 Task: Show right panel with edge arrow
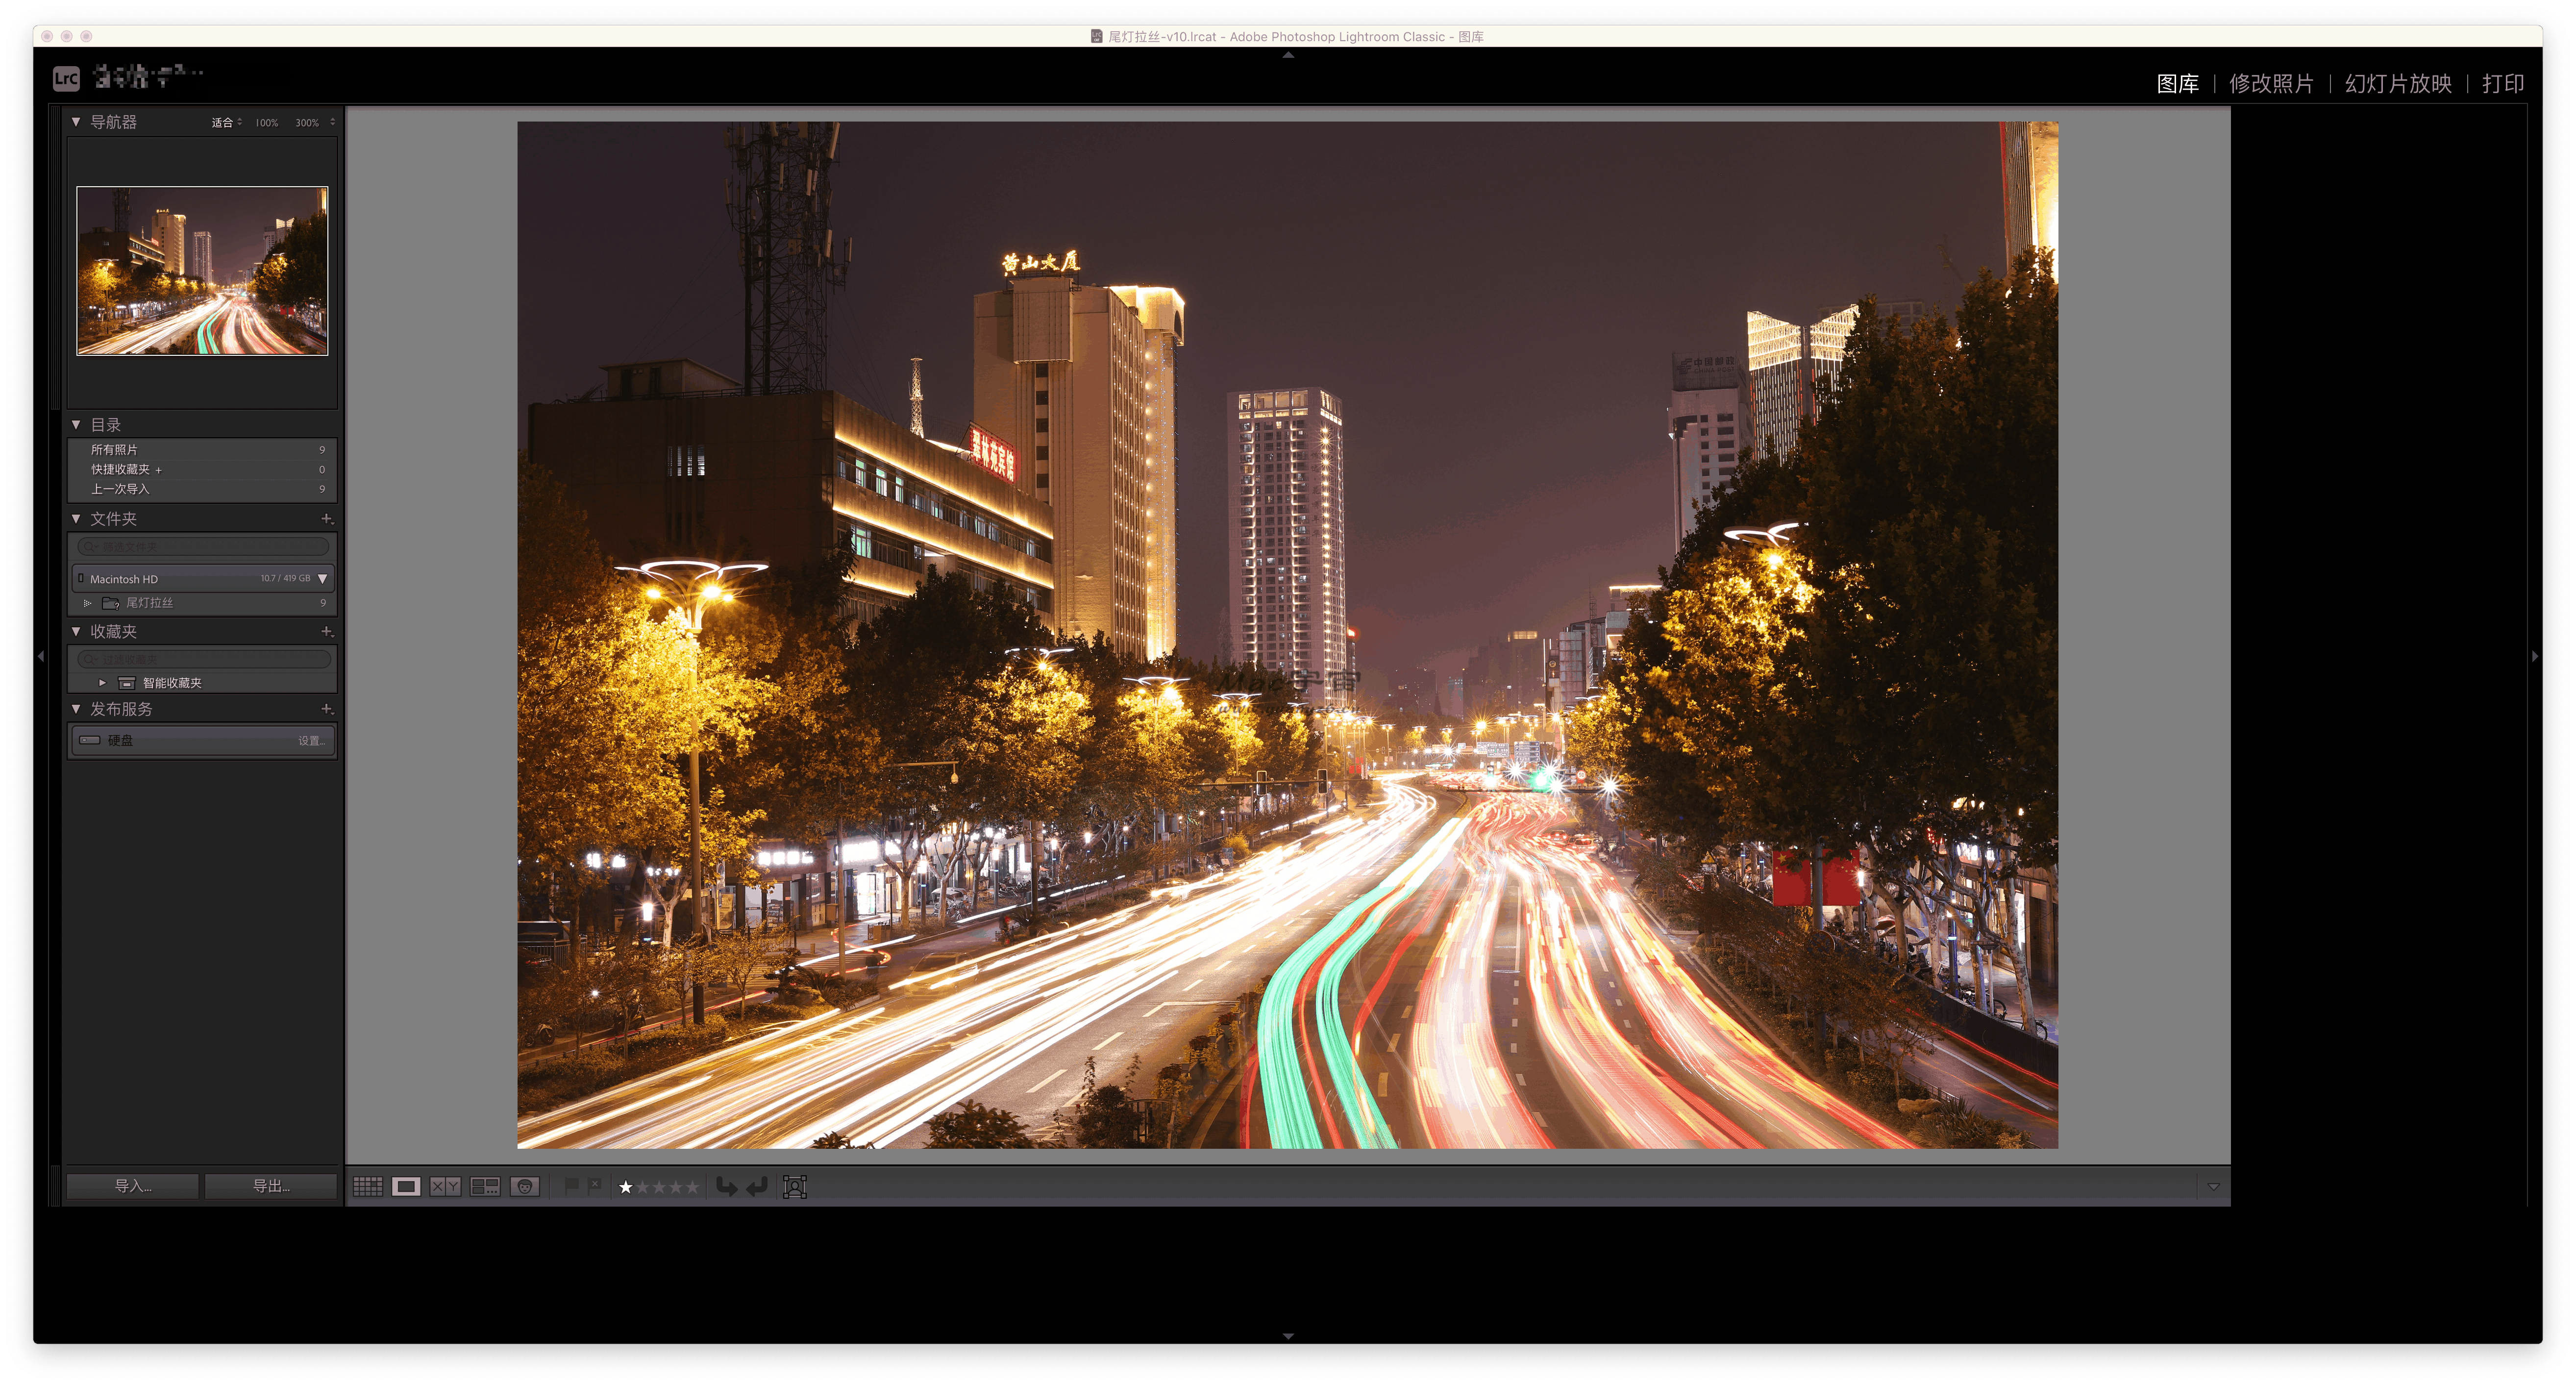[x=2534, y=657]
